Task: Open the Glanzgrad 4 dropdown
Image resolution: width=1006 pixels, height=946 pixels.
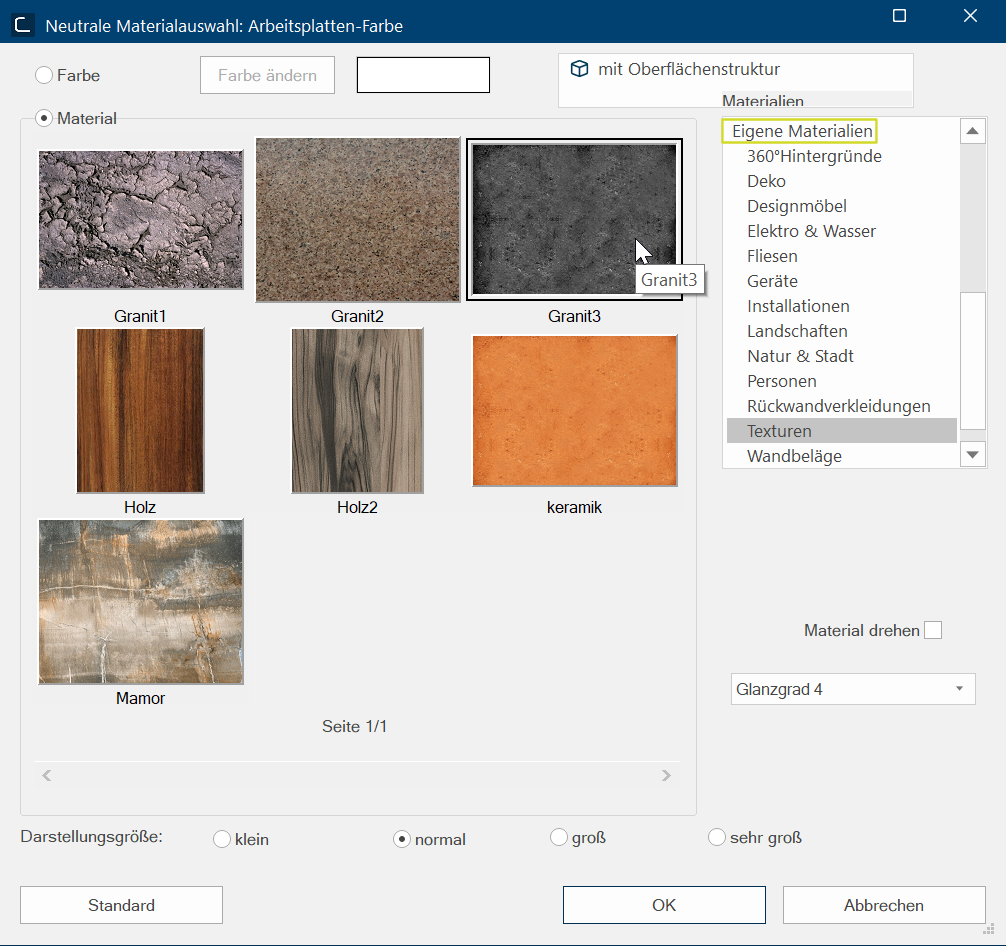Action: (853, 689)
